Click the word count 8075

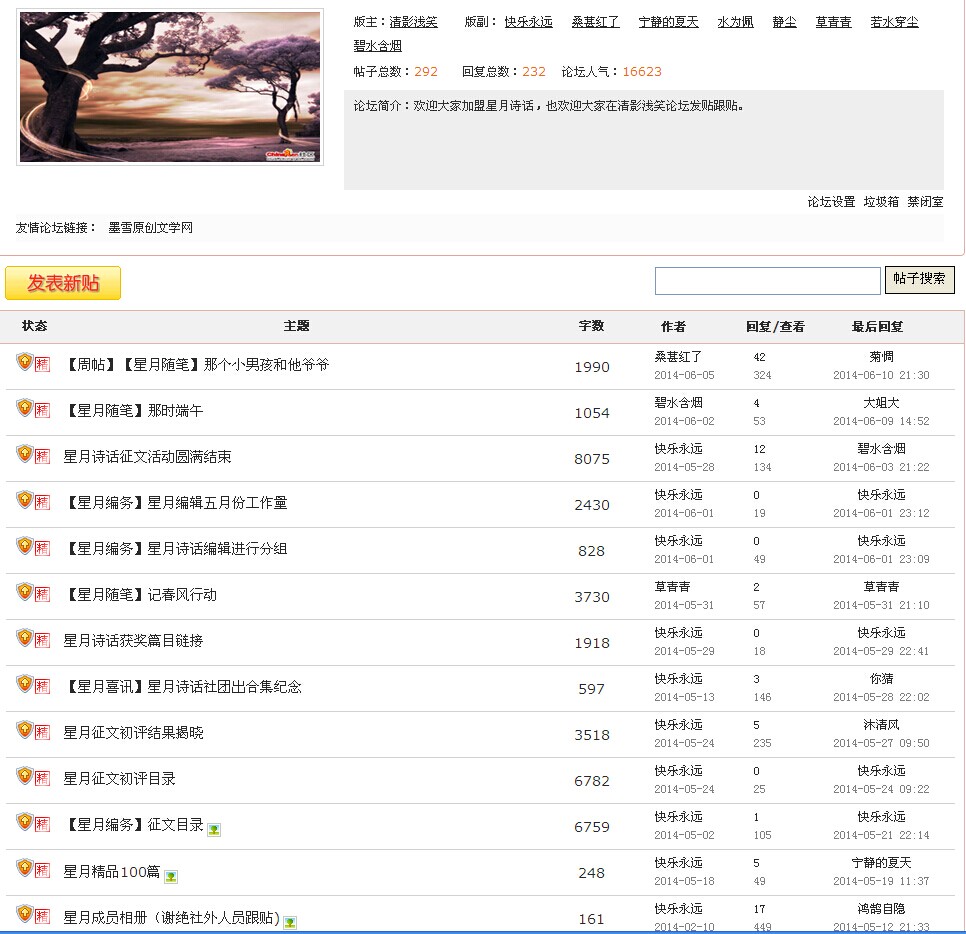click(591, 459)
